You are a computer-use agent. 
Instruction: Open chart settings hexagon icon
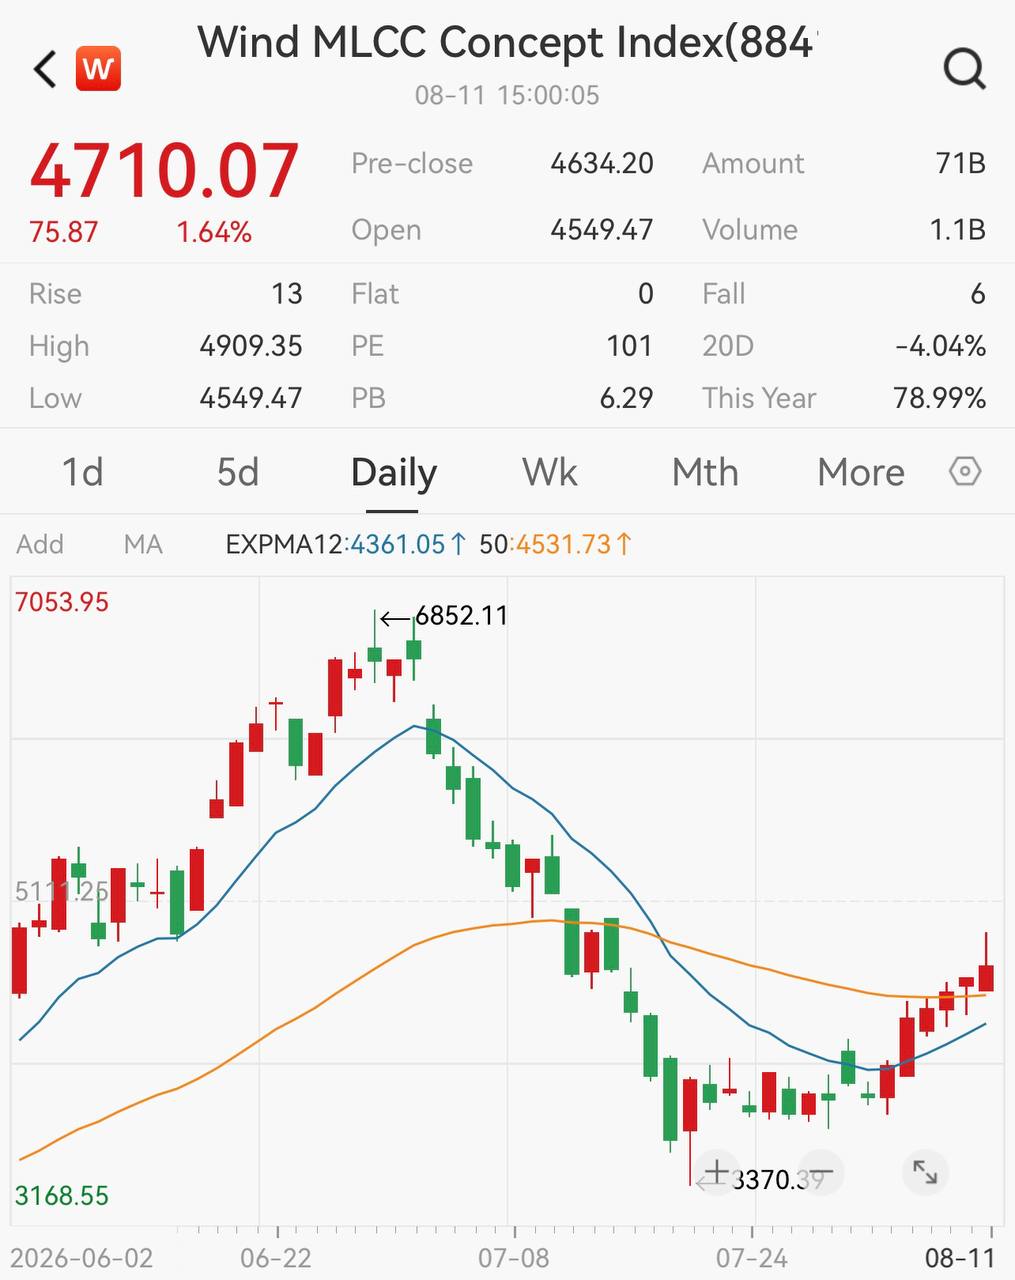click(x=965, y=471)
